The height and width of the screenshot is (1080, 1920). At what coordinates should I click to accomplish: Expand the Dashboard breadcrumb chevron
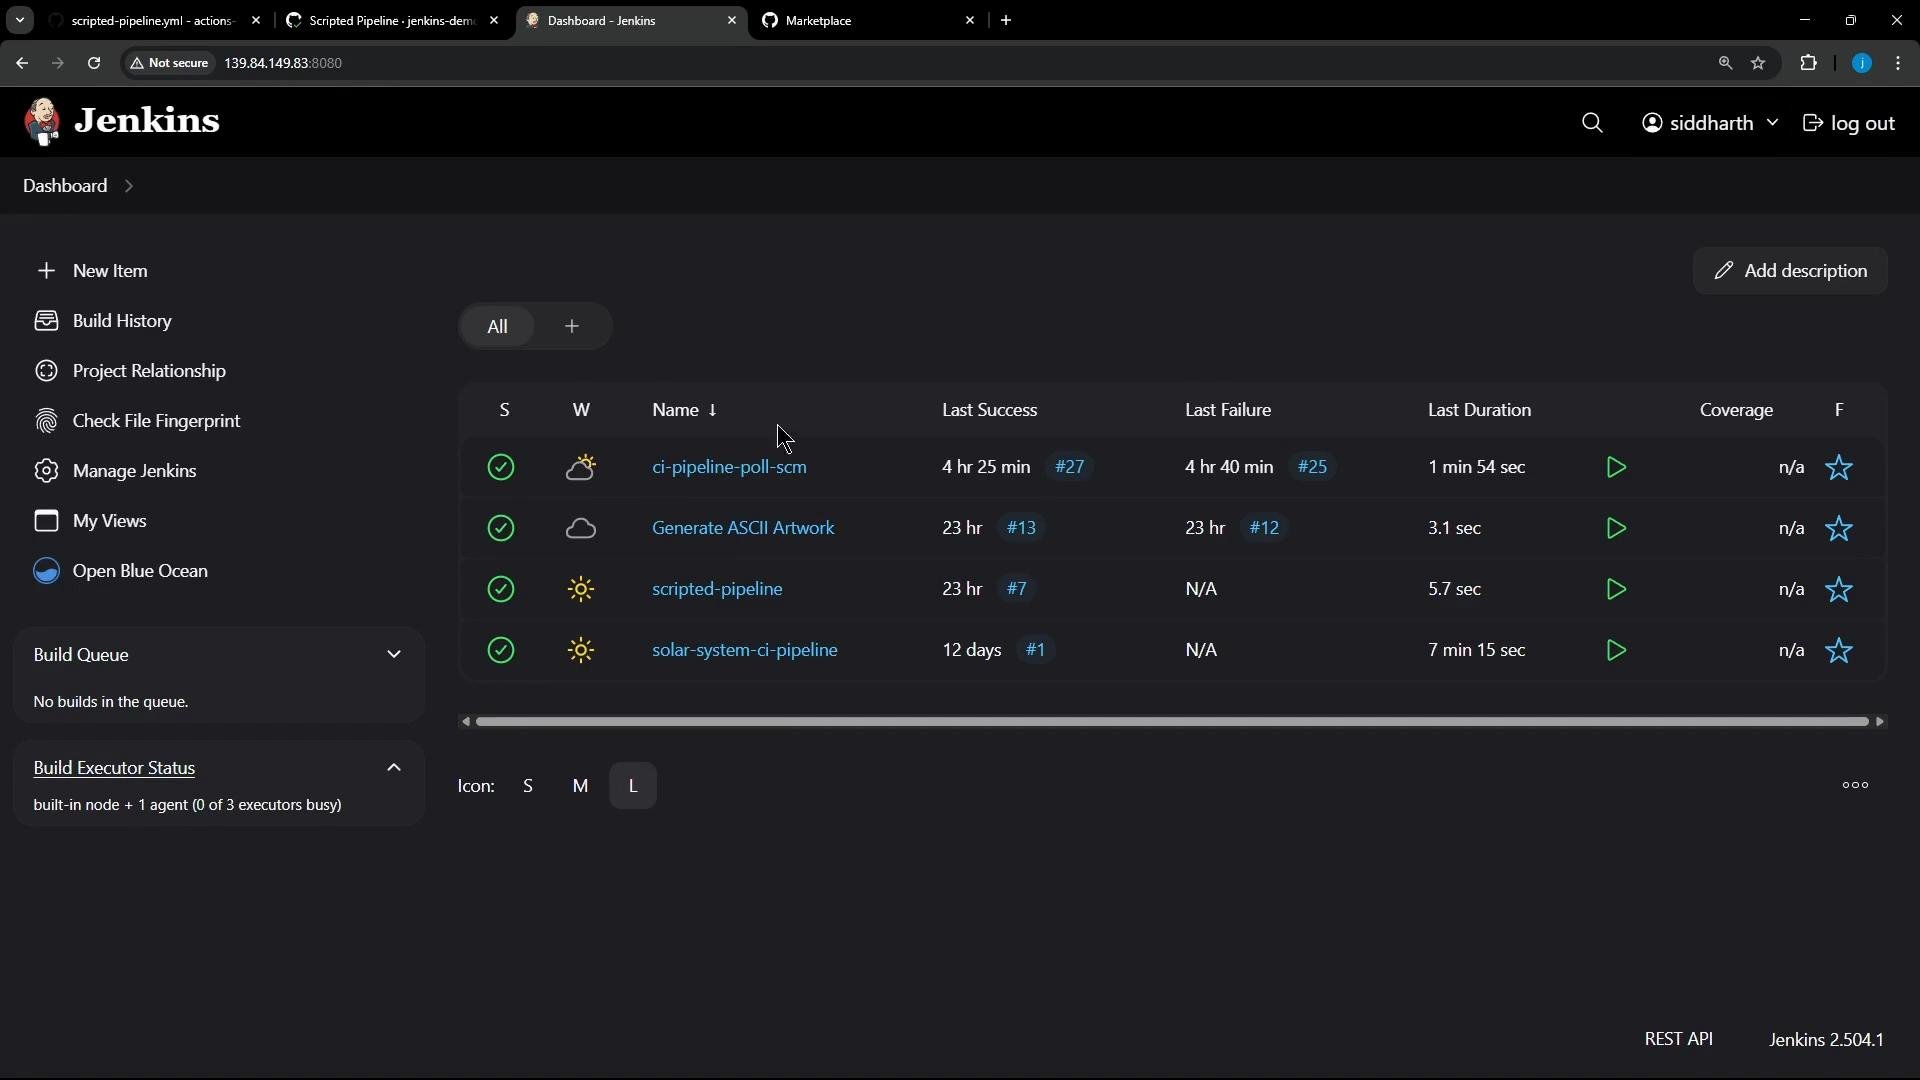coord(129,186)
